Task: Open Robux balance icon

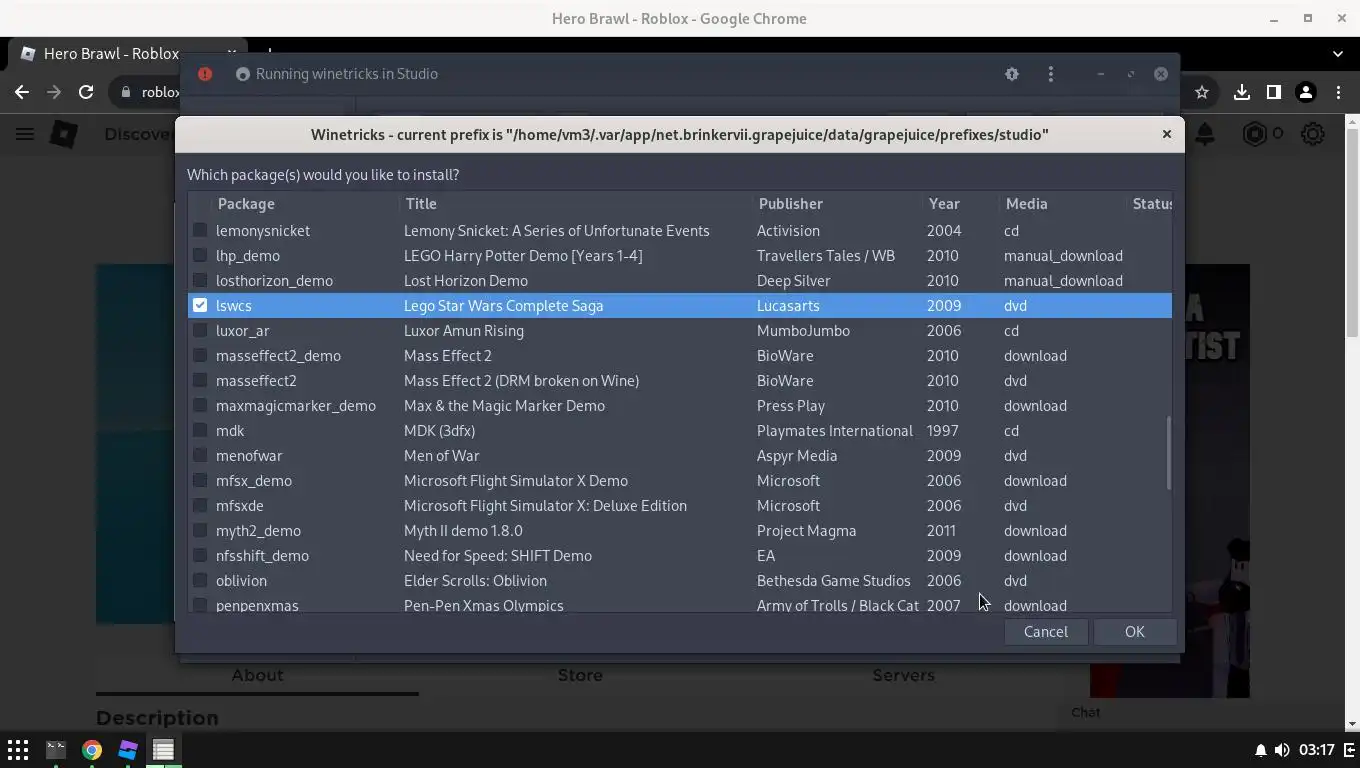Action: [1254, 134]
